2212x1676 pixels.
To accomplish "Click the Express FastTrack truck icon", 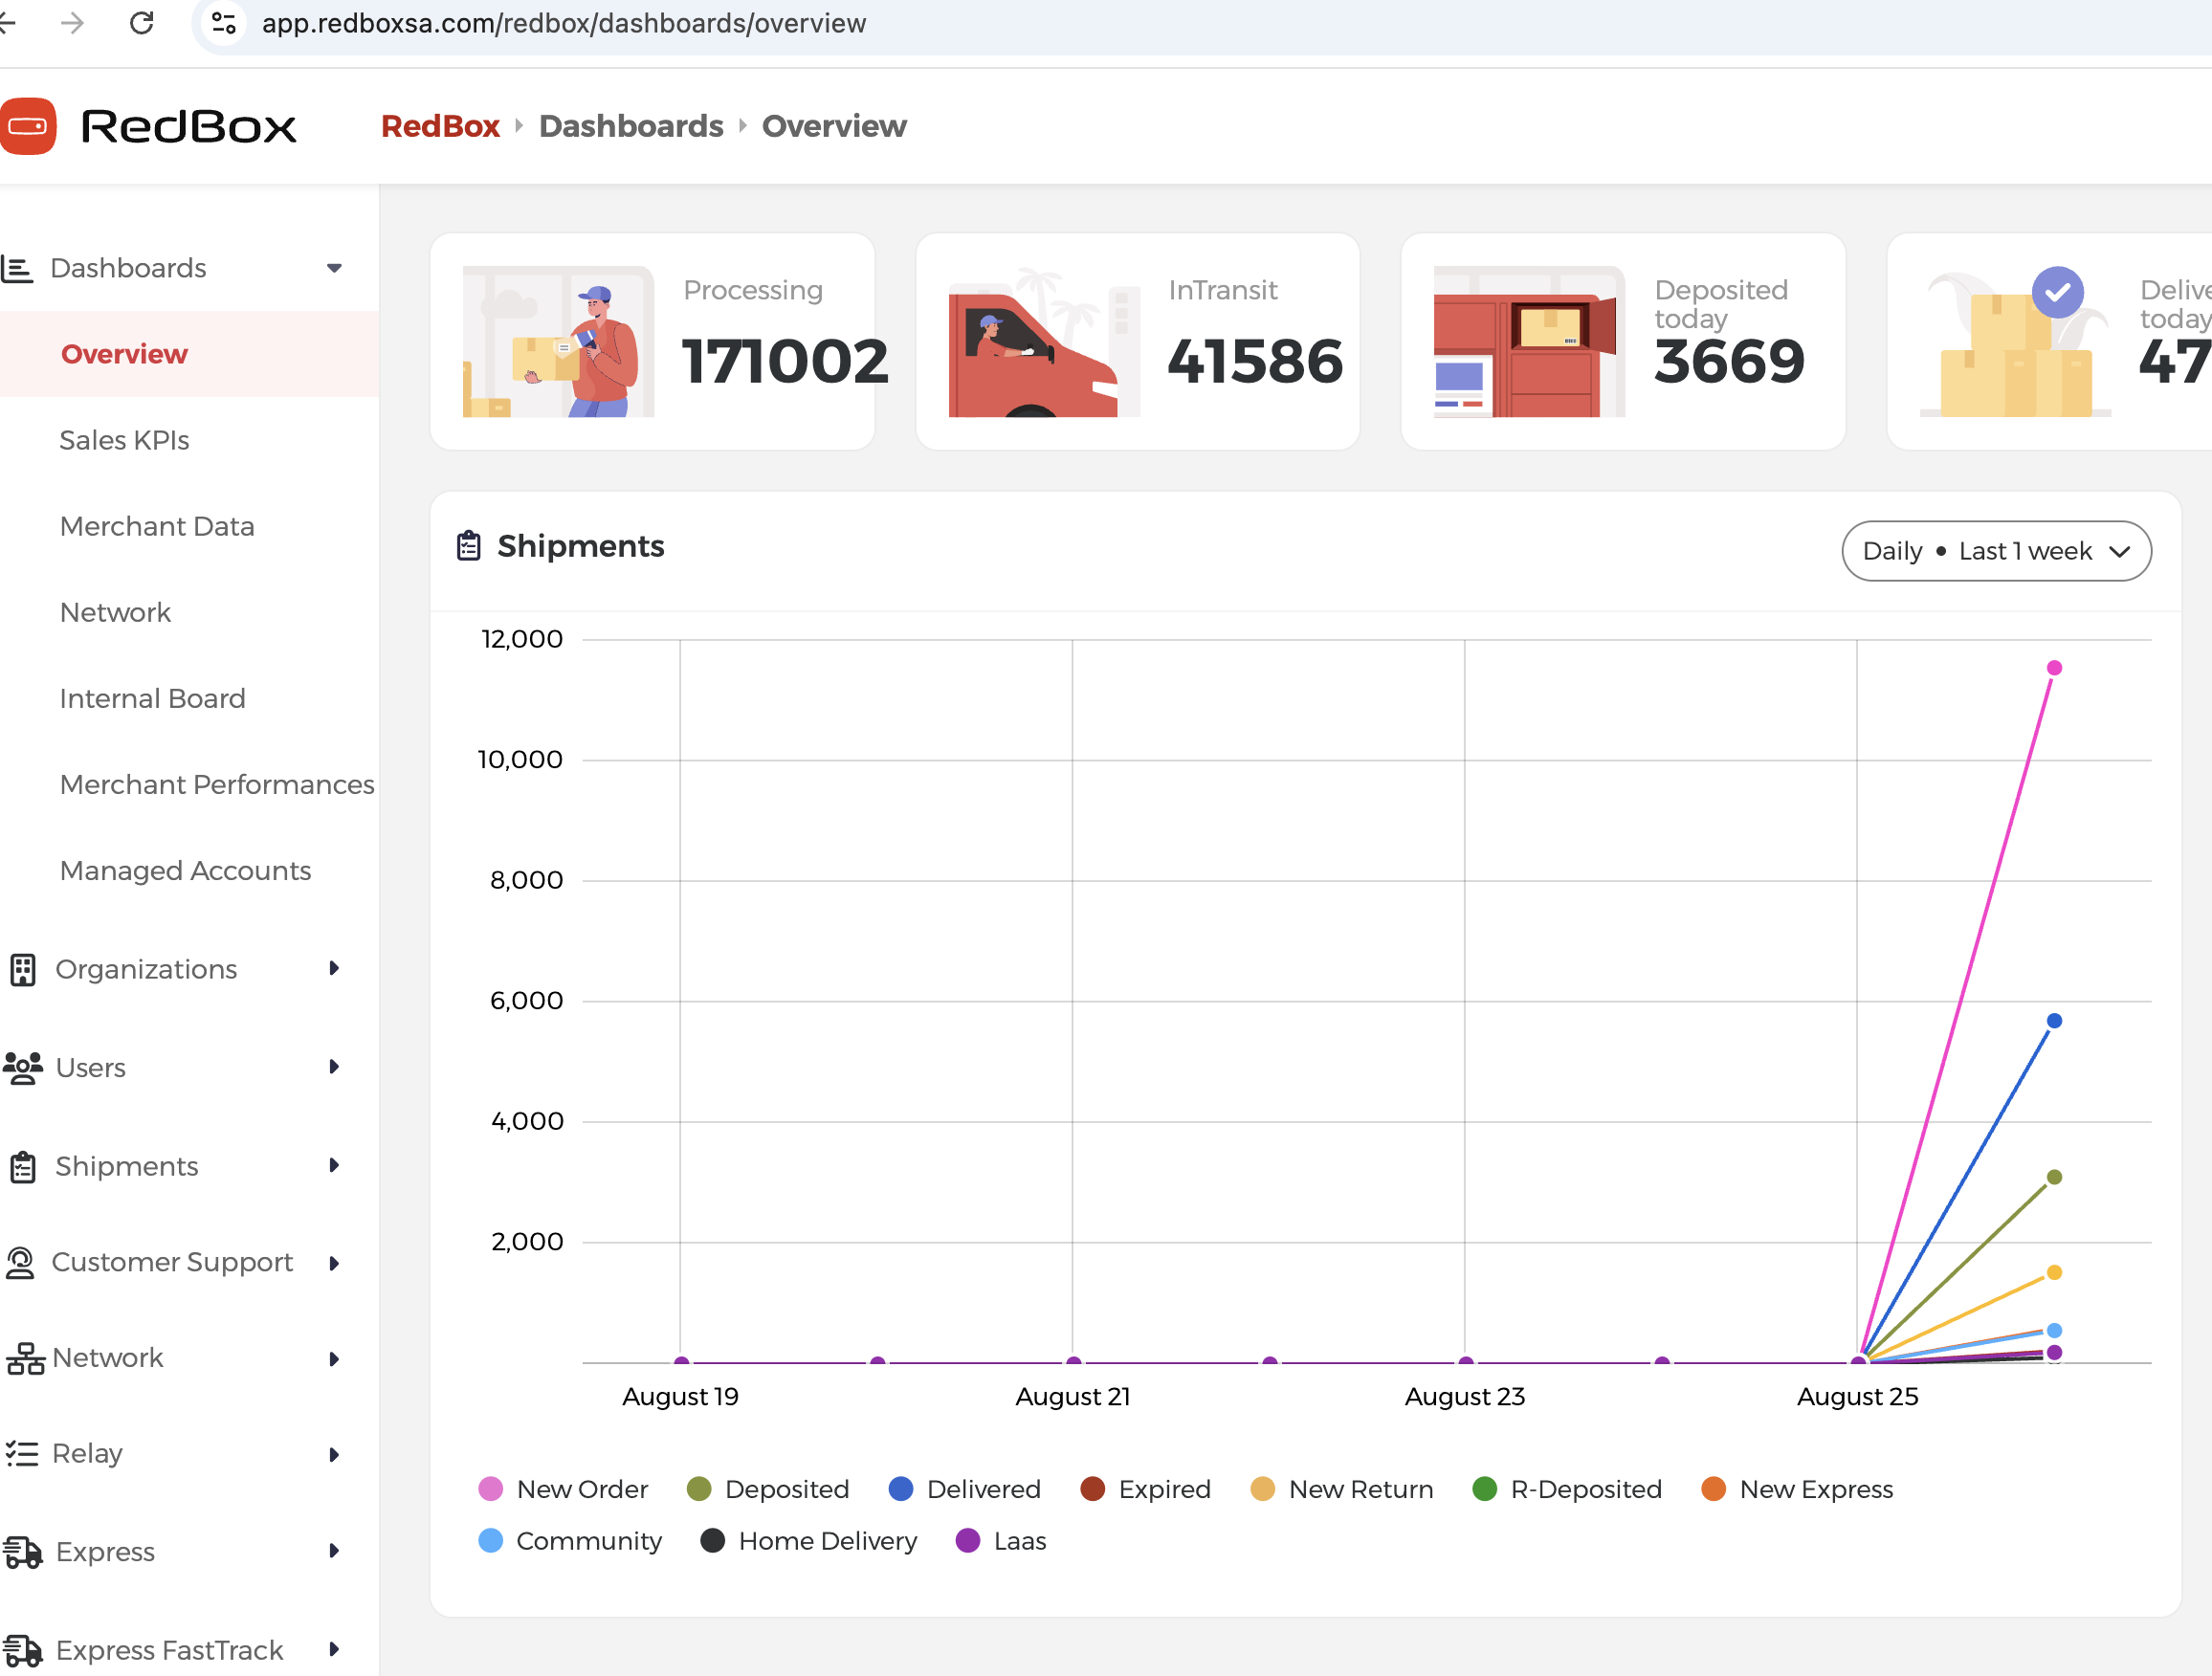I will [22, 1650].
